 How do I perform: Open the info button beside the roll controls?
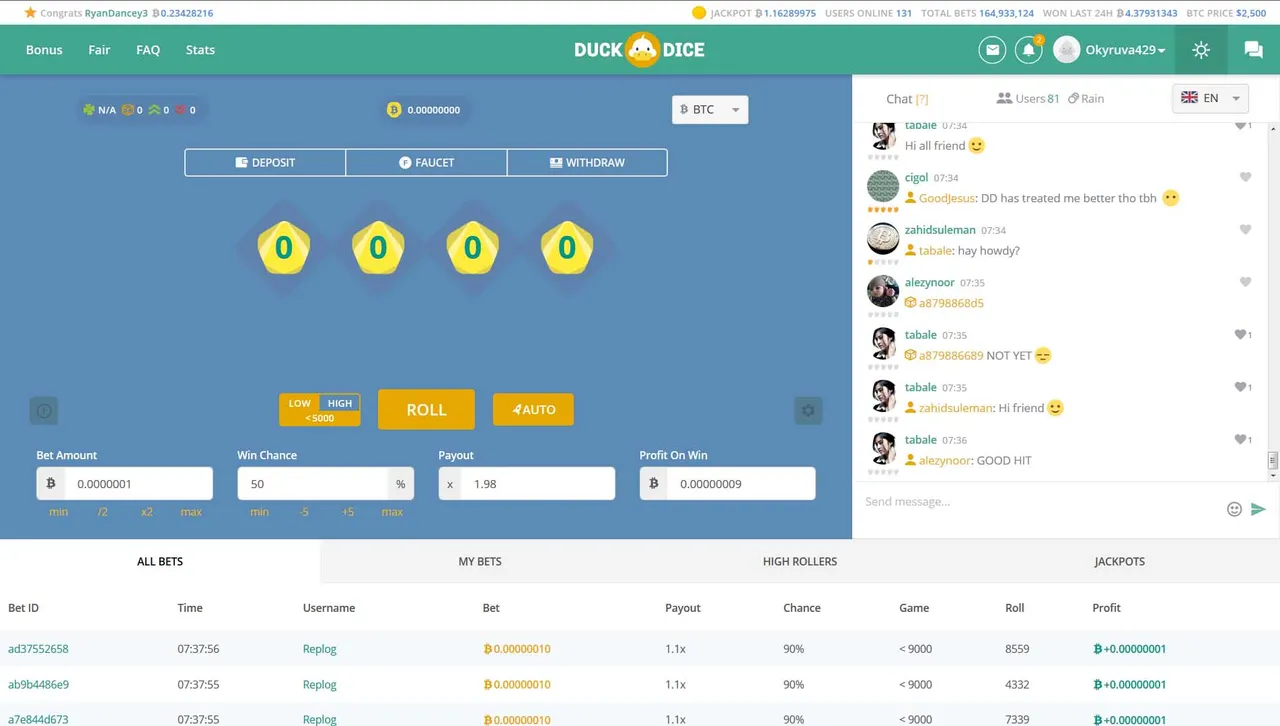44,410
